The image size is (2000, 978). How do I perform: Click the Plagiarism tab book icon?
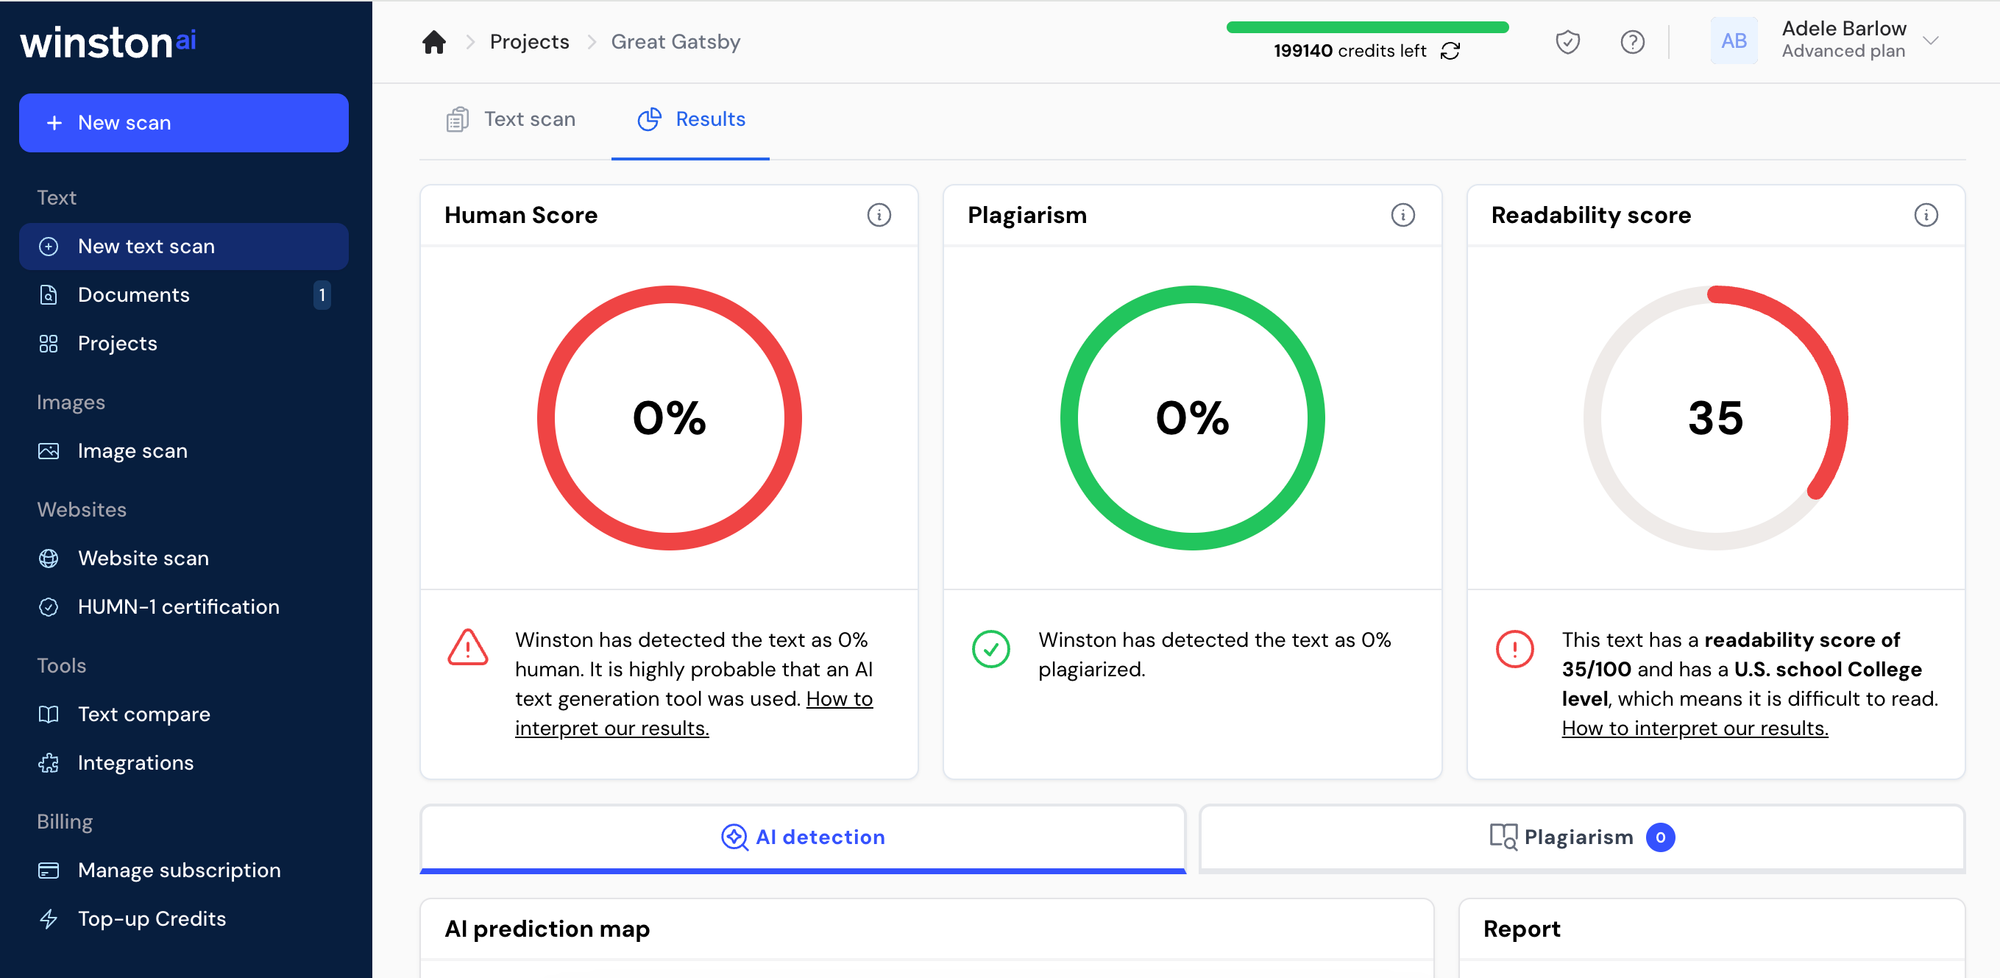coord(1503,837)
